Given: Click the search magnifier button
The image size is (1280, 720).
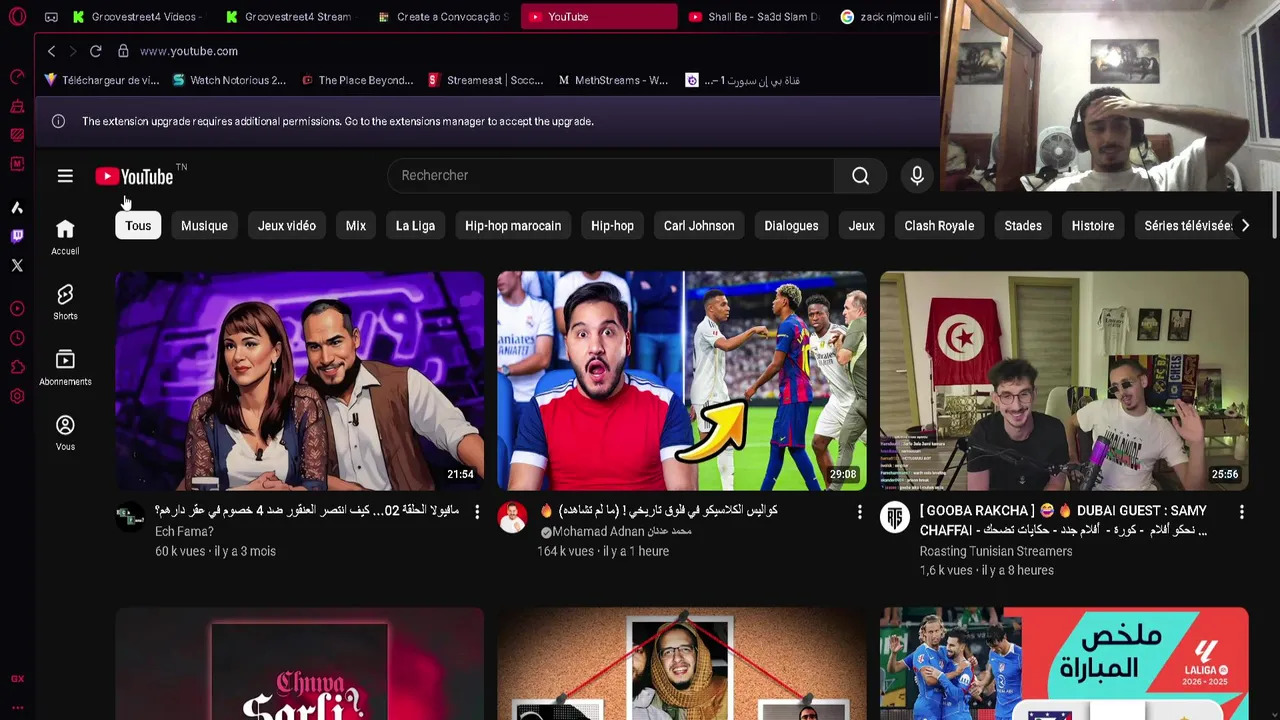Looking at the screenshot, I should point(860,176).
